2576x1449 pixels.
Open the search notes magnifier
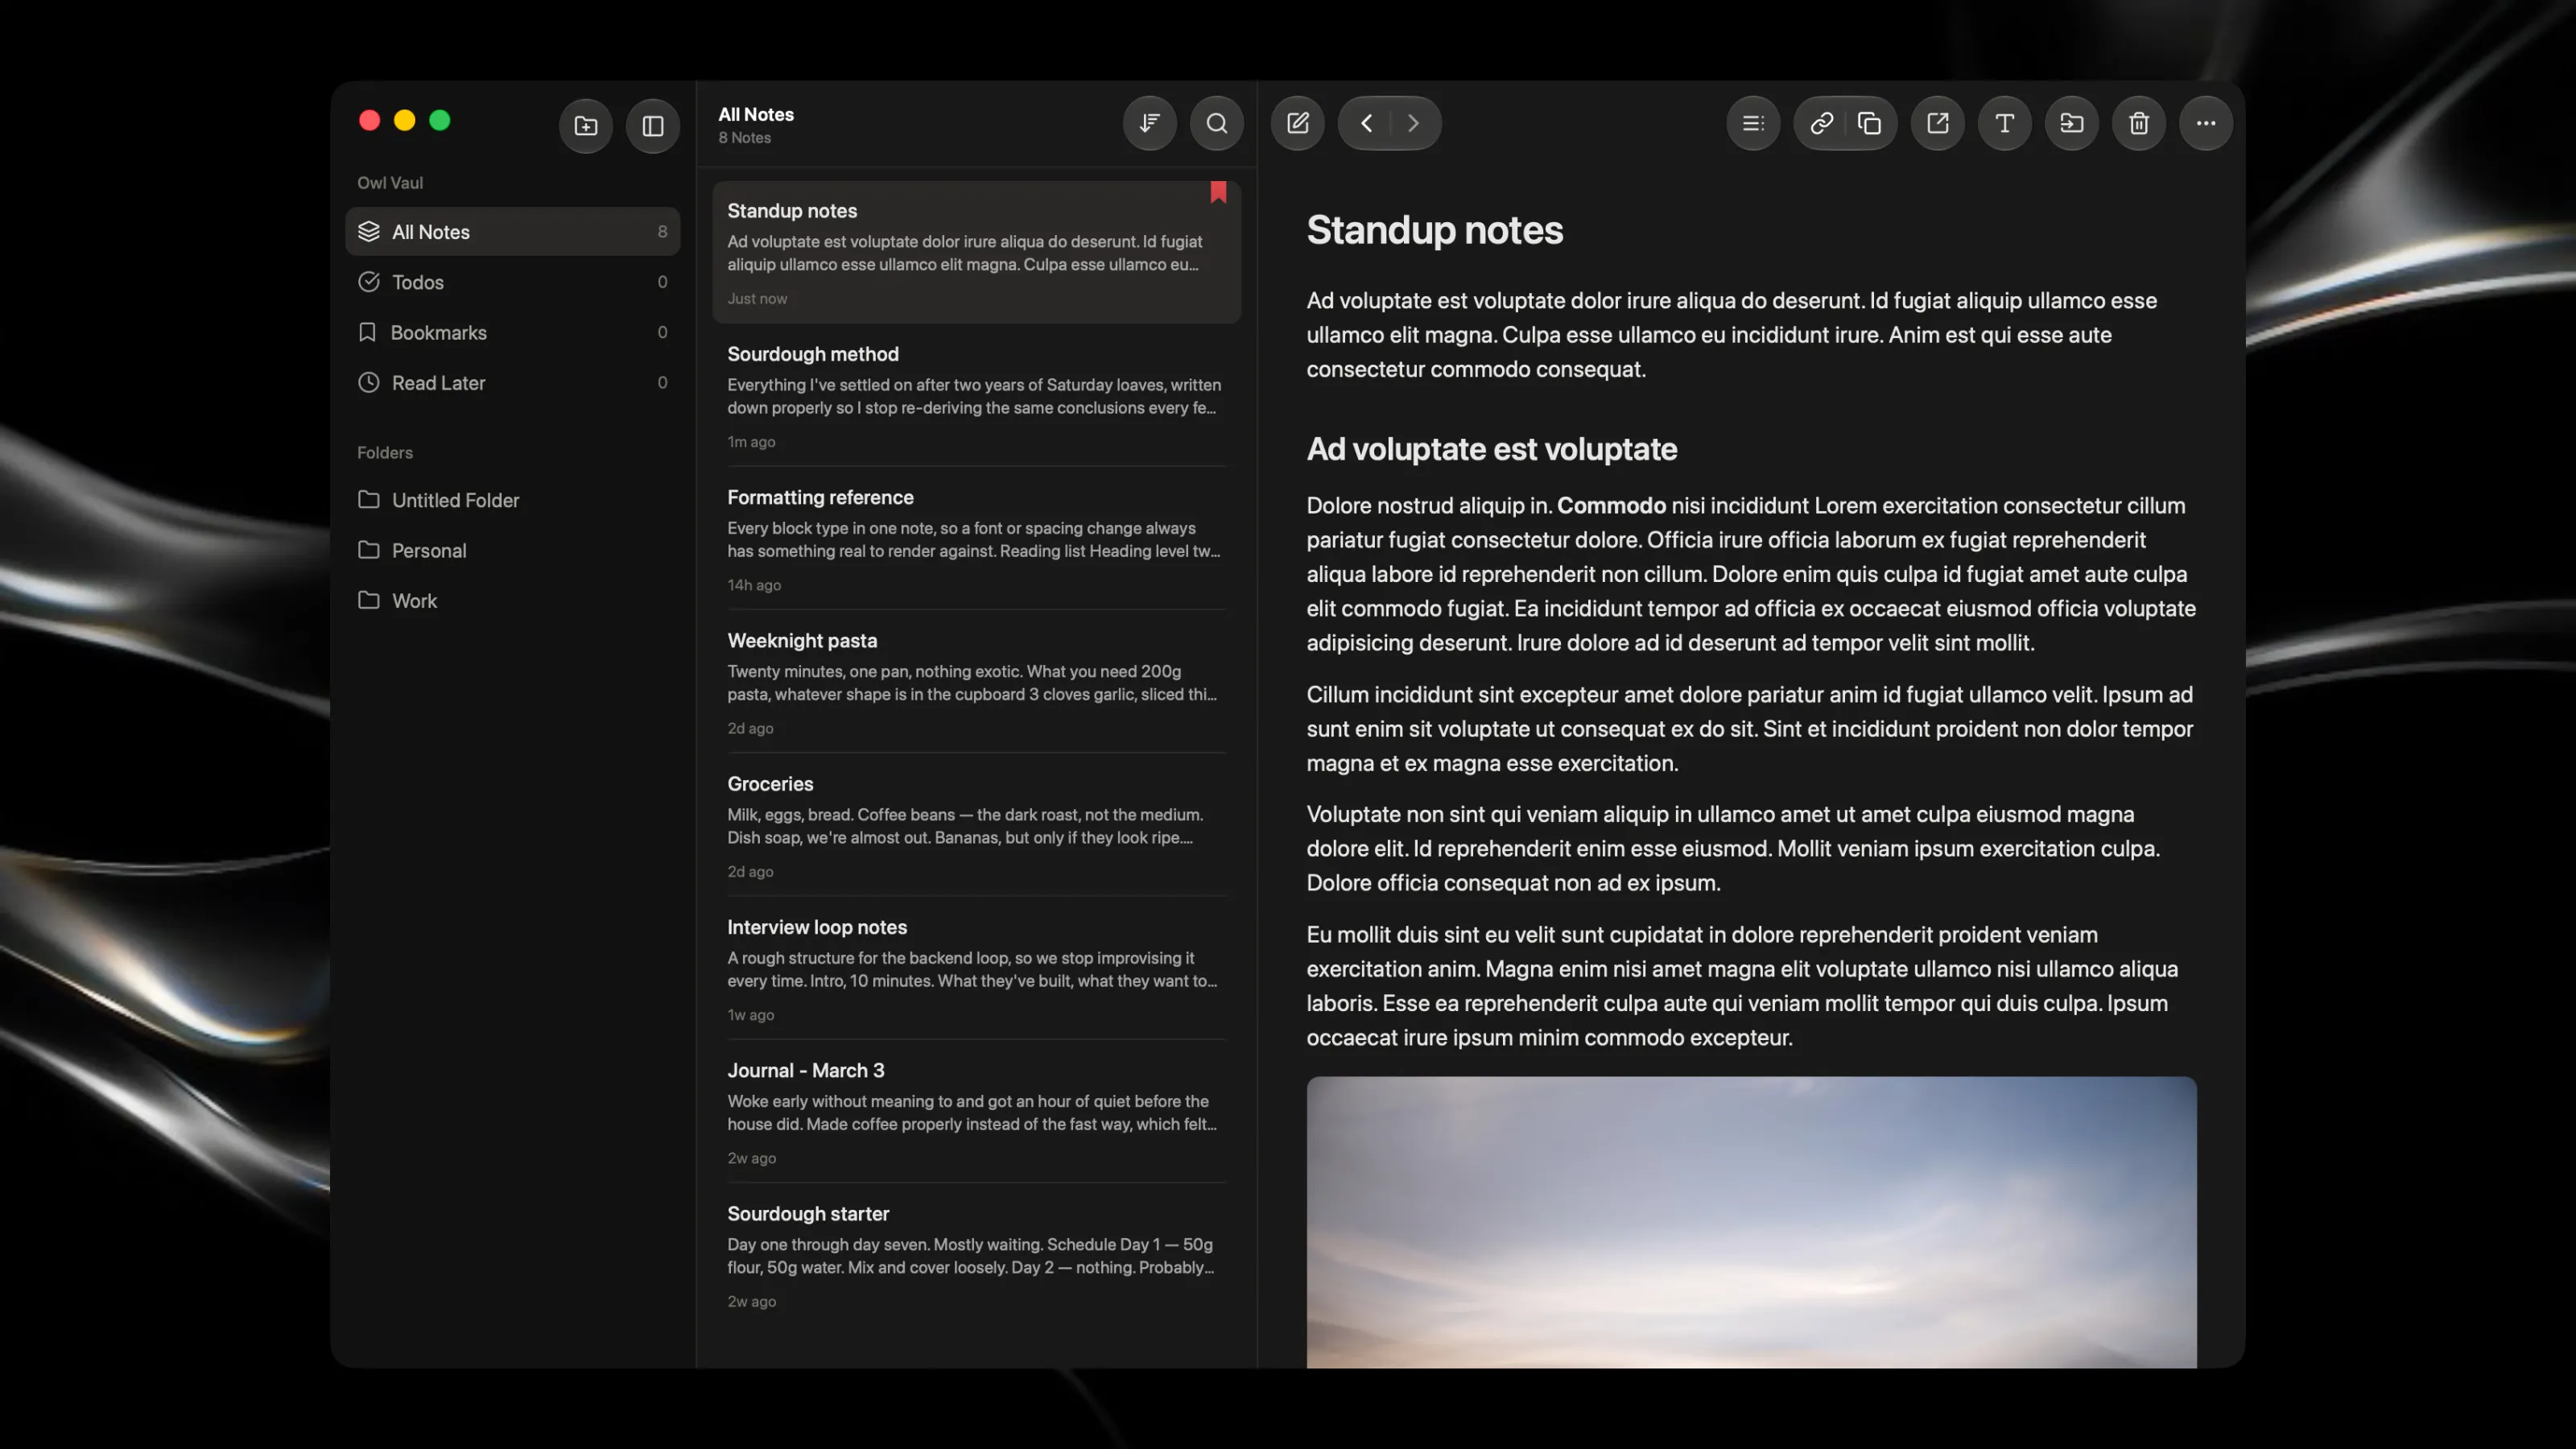pos(1217,123)
